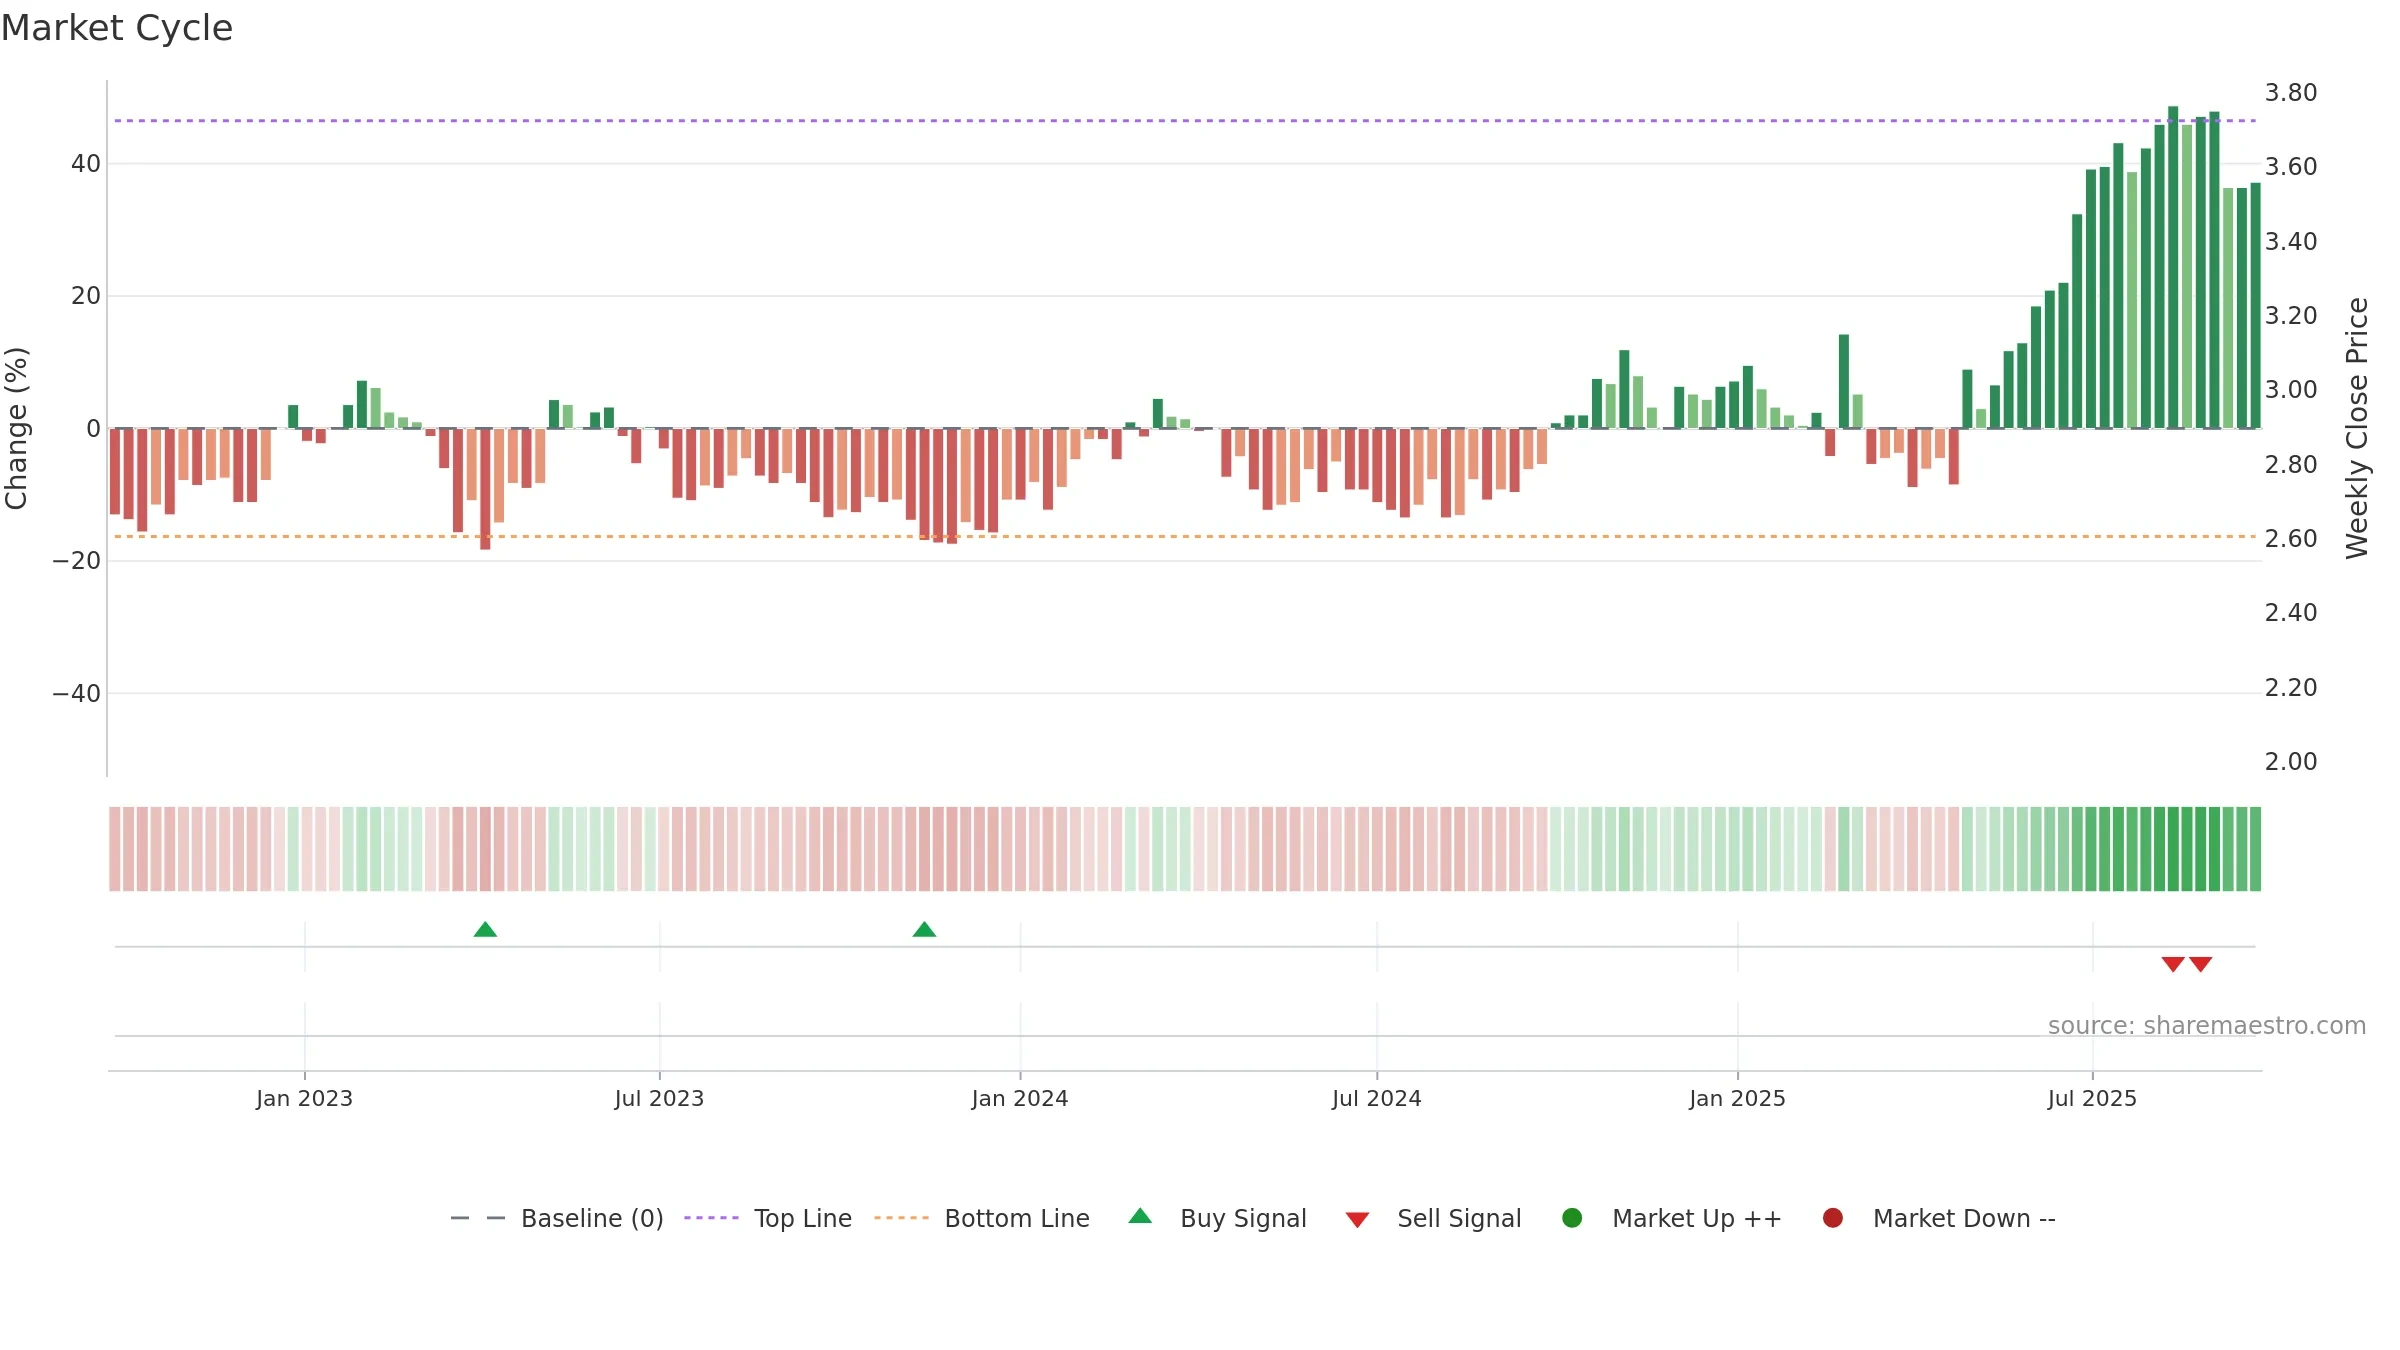Click the 3.80 price axis value

2291,93
